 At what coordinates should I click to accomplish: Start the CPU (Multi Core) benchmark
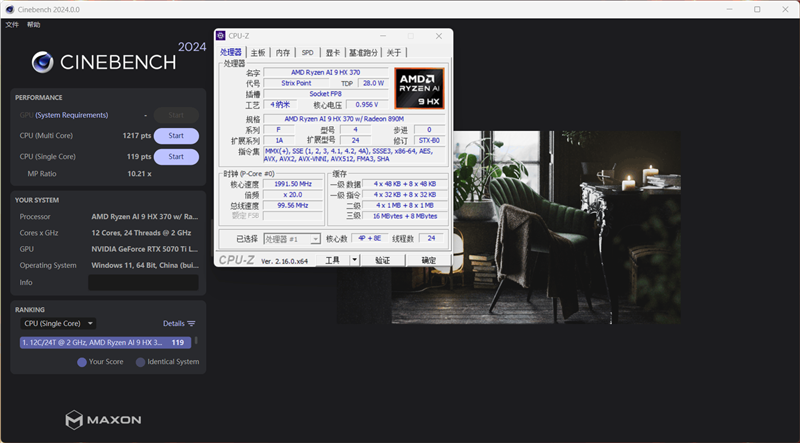point(176,136)
